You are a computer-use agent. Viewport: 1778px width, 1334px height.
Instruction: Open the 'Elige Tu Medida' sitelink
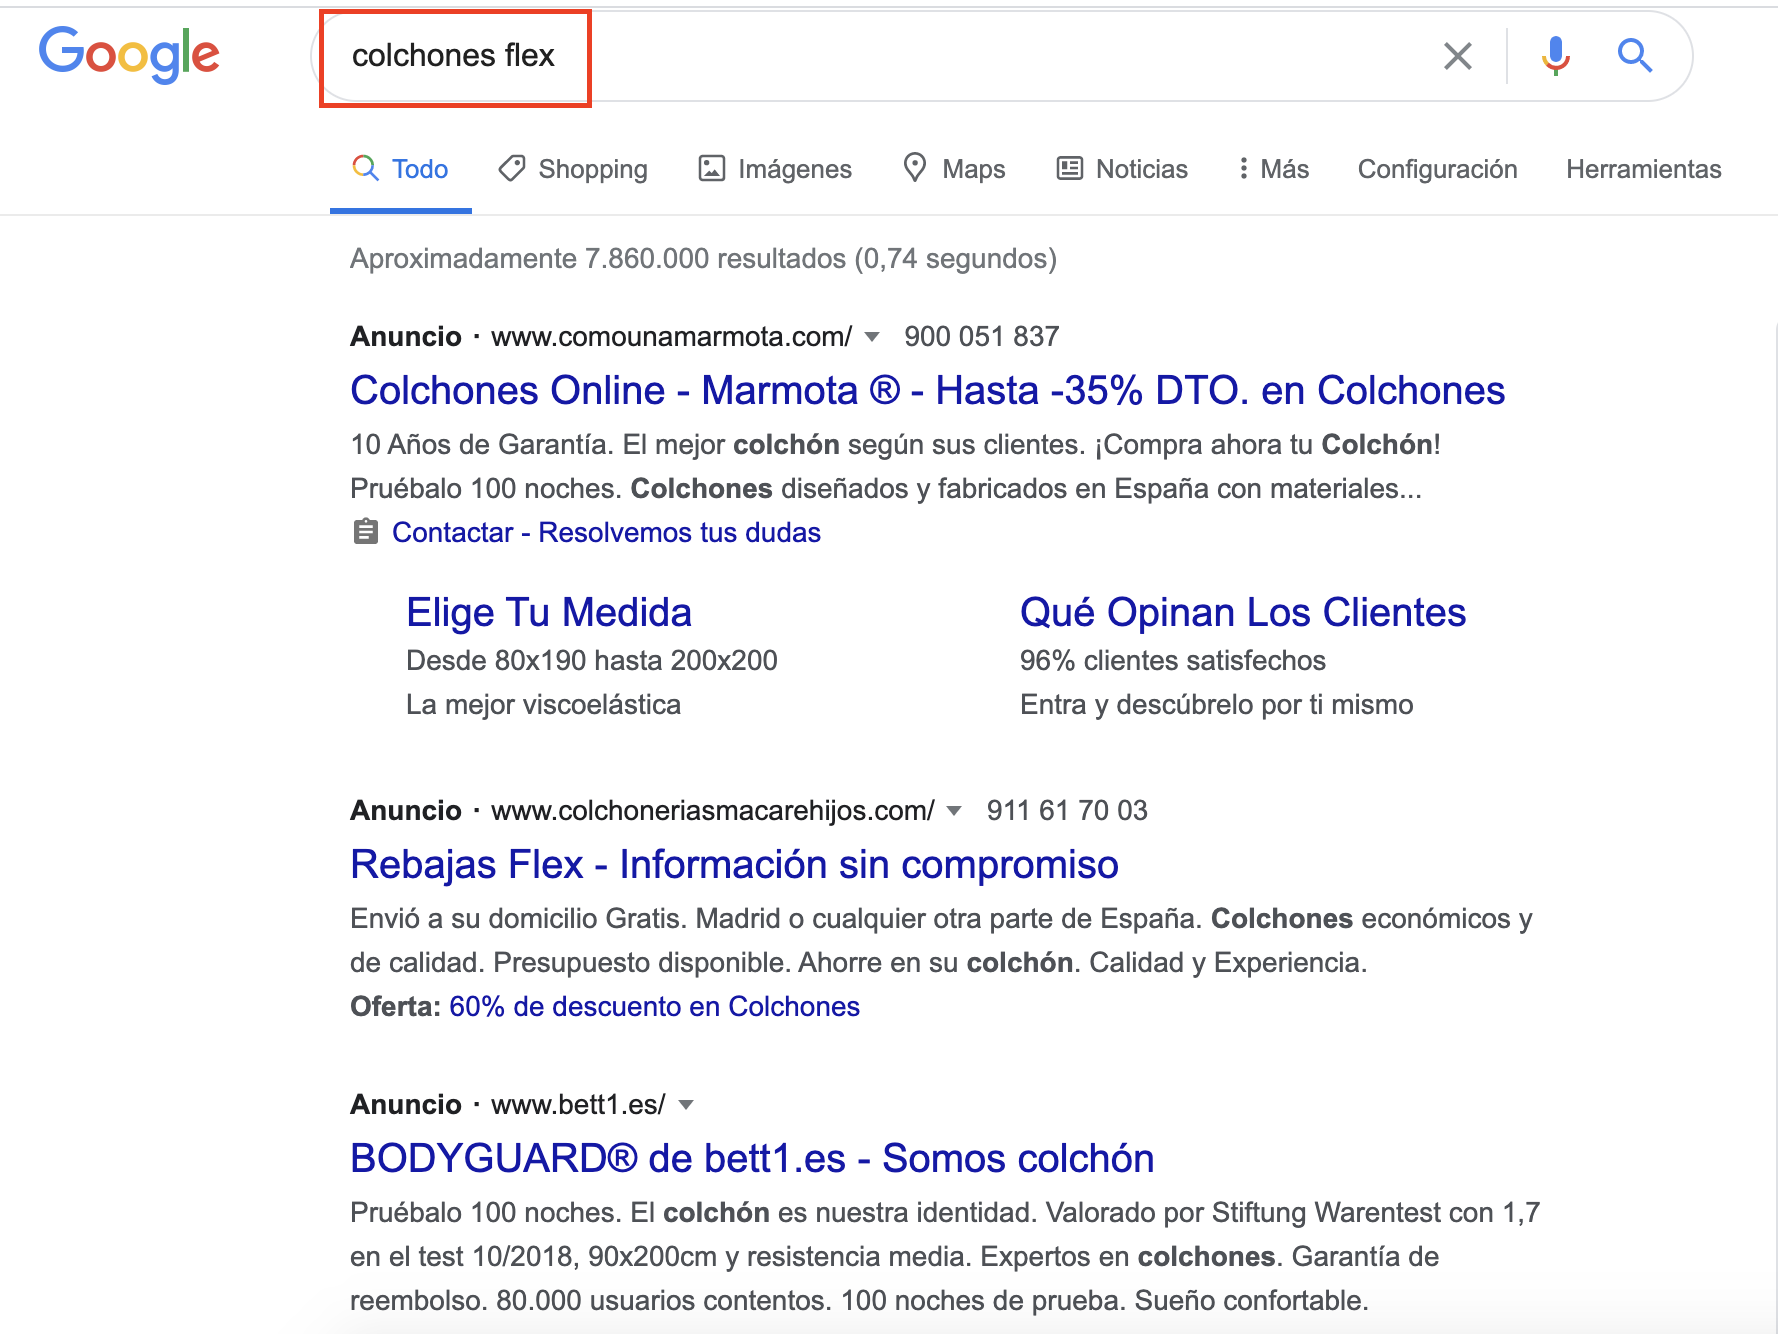pyautogui.click(x=549, y=612)
